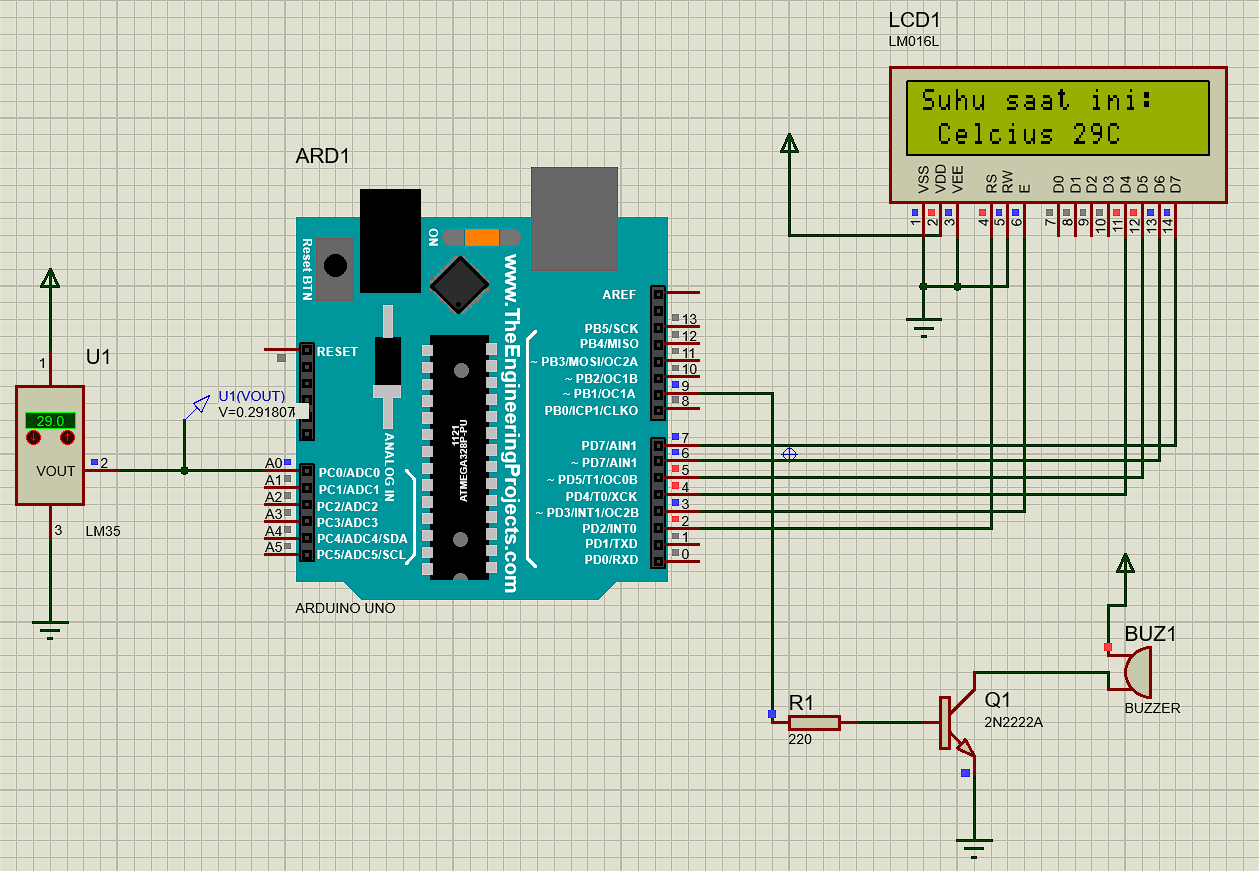1259x871 pixels.
Task: Click the LM016L part value text
Action: (913, 42)
